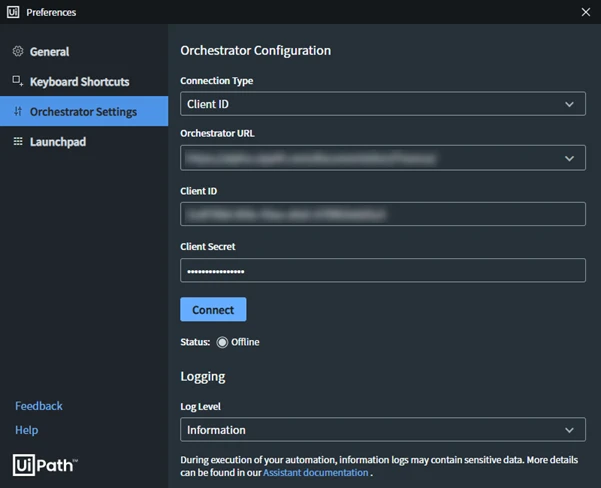The height and width of the screenshot is (488, 601).
Task: Open the Feedback link
Action: point(39,406)
